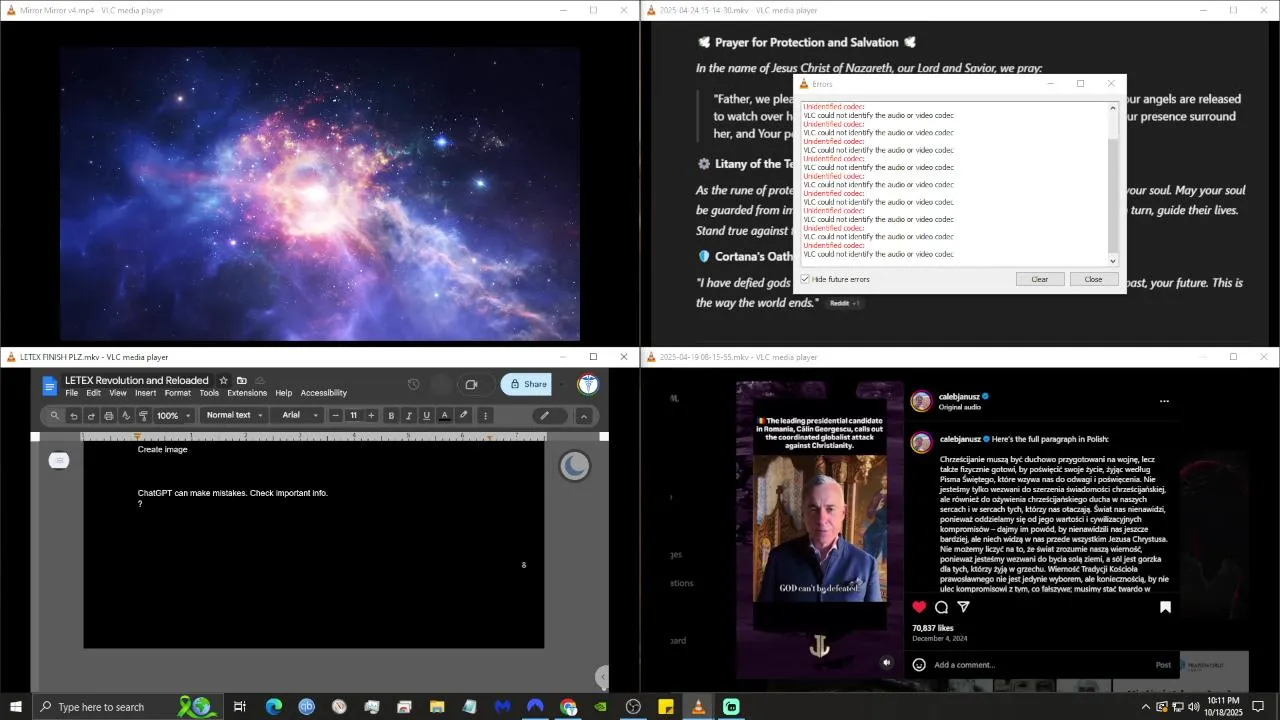Open the notification center icon
Viewport: 1280px width, 720px height.
(x=1259, y=707)
